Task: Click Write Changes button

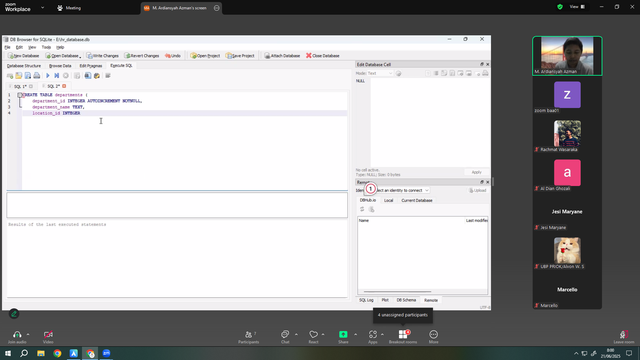Action: (102, 56)
